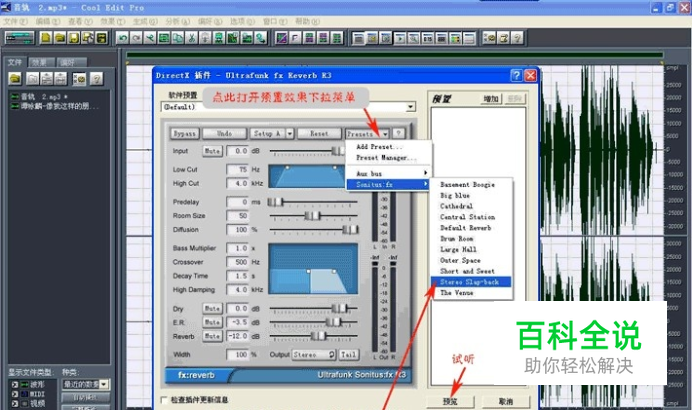Toggle the Tail button
Viewport: 692px width, 410px height.
348,354
